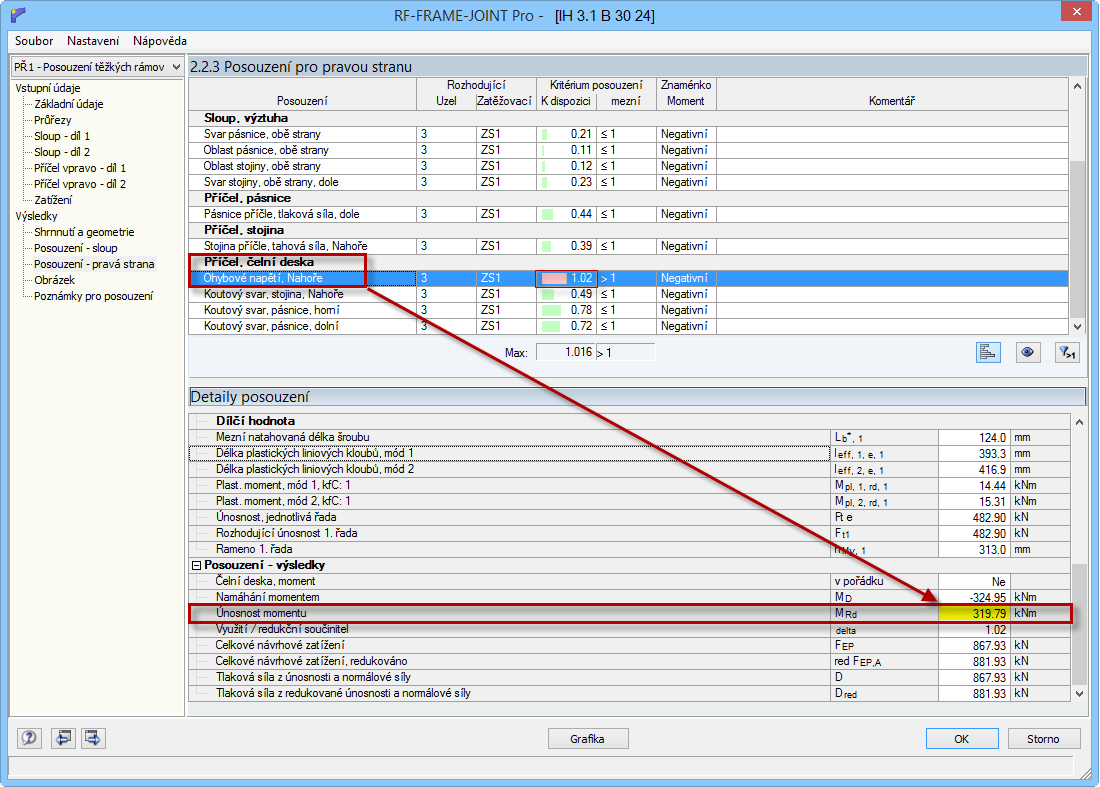Select row Koutový svar, stojina, Nahoře
1100x787 pixels.
[x=628, y=294]
